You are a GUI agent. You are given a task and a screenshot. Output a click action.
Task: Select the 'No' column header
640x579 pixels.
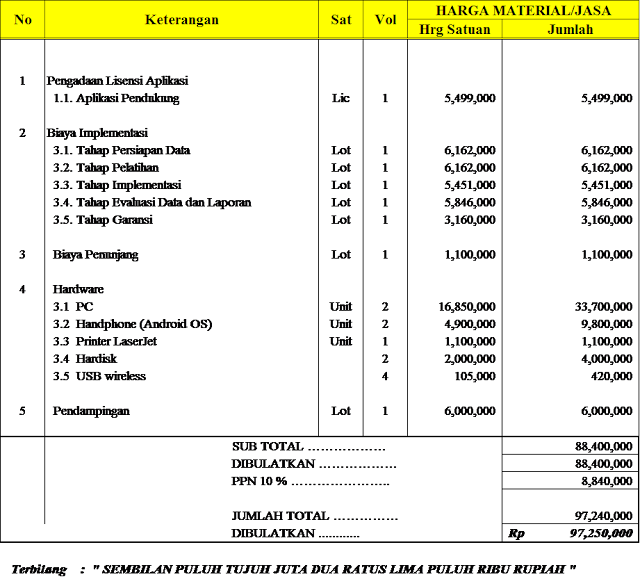23,20
